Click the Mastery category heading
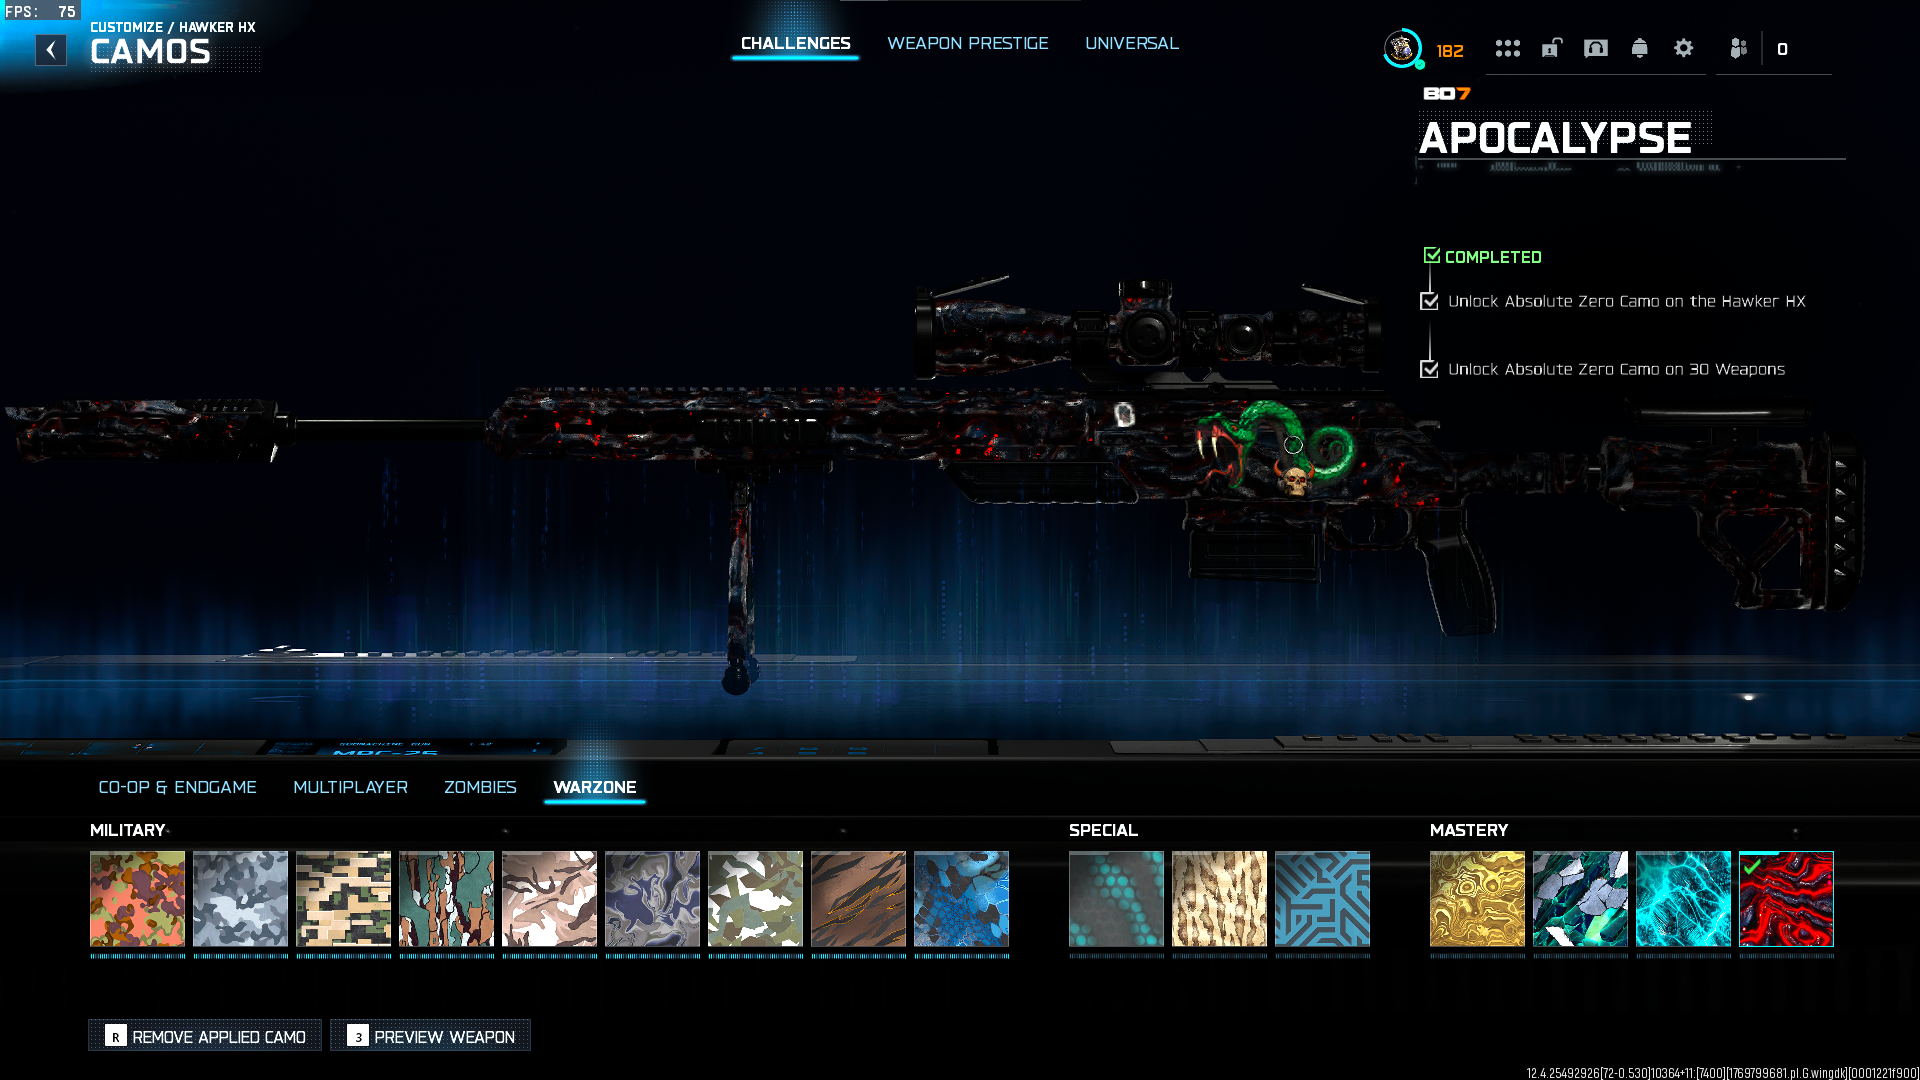Screen dimensions: 1920x1080 point(1469,830)
